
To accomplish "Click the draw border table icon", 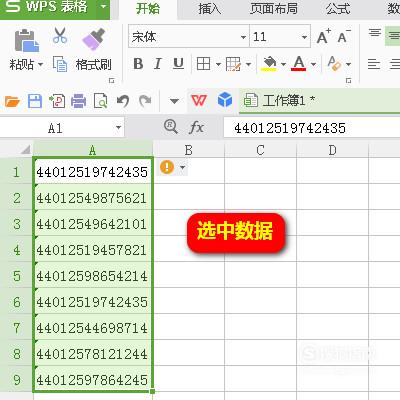I will 233,64.
